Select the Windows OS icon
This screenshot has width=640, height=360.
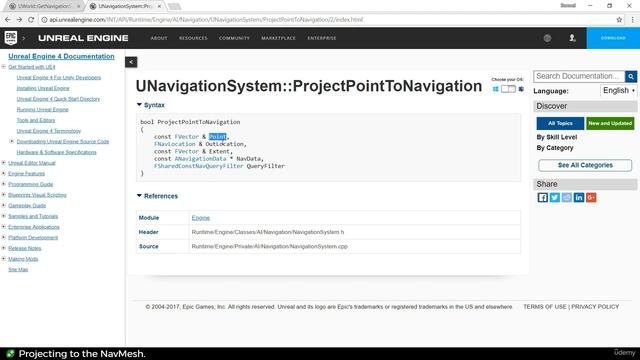[x=496, y=89]
